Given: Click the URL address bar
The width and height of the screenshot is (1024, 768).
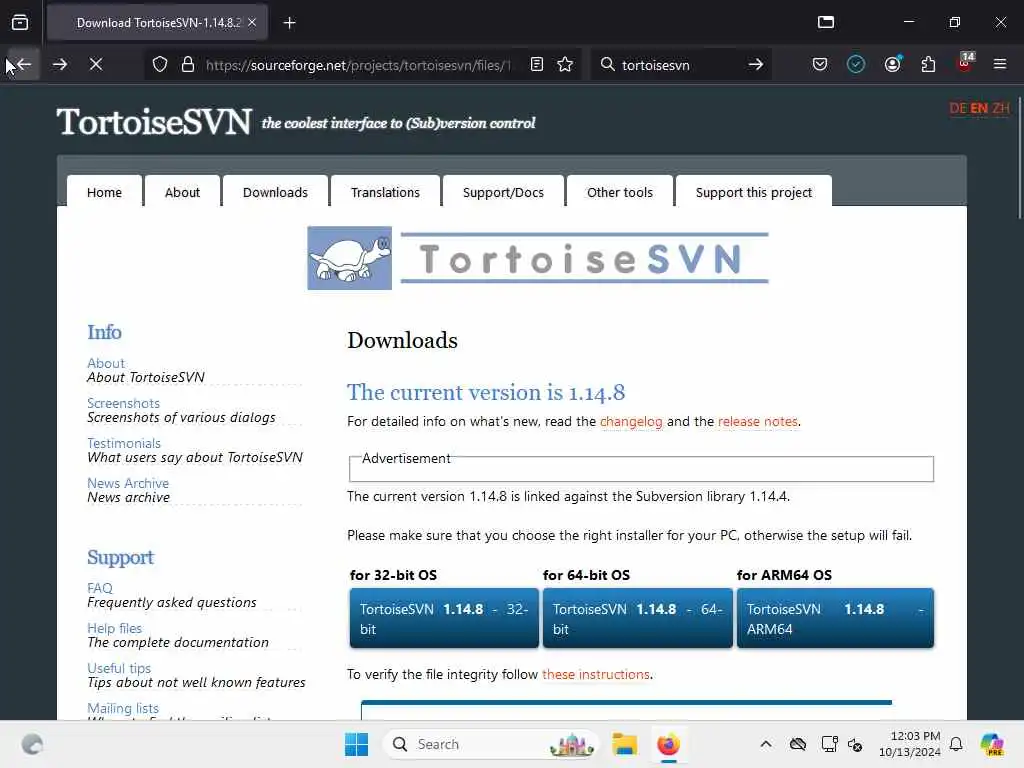Looking at the screenshot, I should pyautogui.click(x=358, y=65).
